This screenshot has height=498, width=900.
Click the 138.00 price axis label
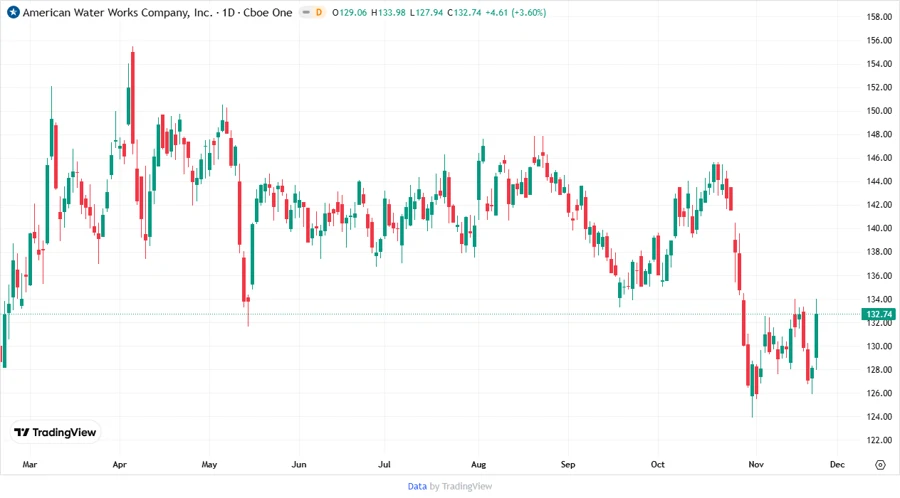(879, 252)
